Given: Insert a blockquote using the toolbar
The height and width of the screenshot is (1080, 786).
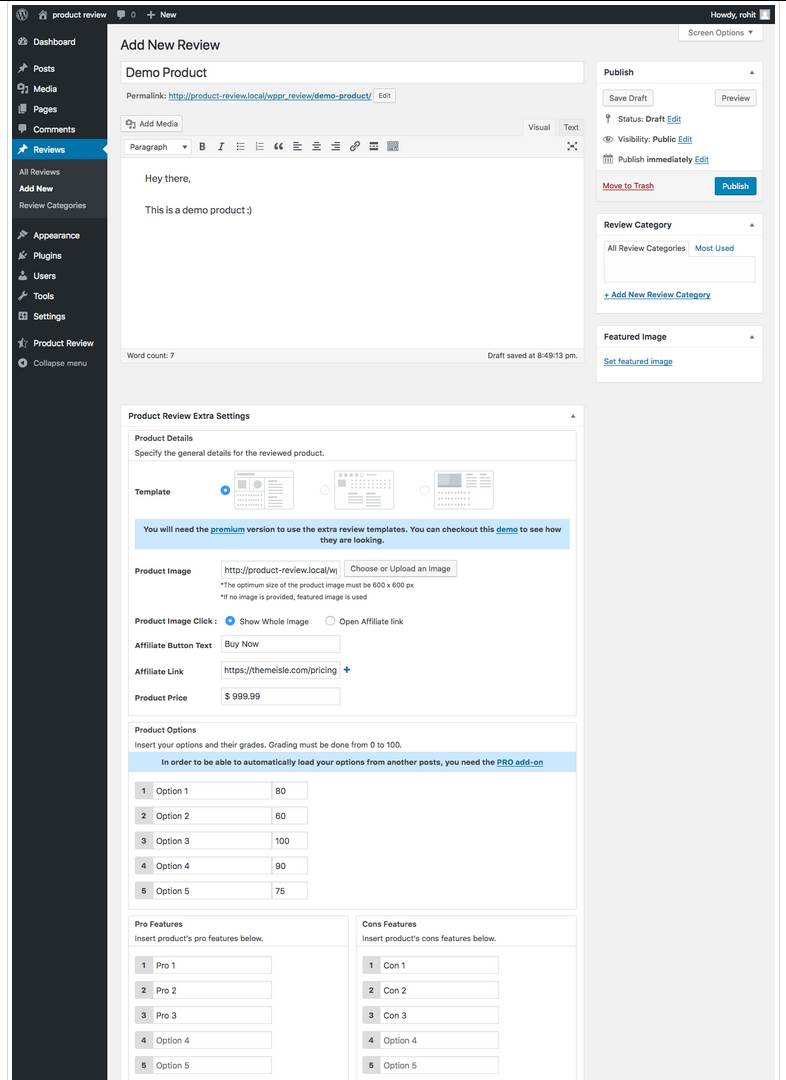Looking at the screenshot, I should (x=278, y=147).
